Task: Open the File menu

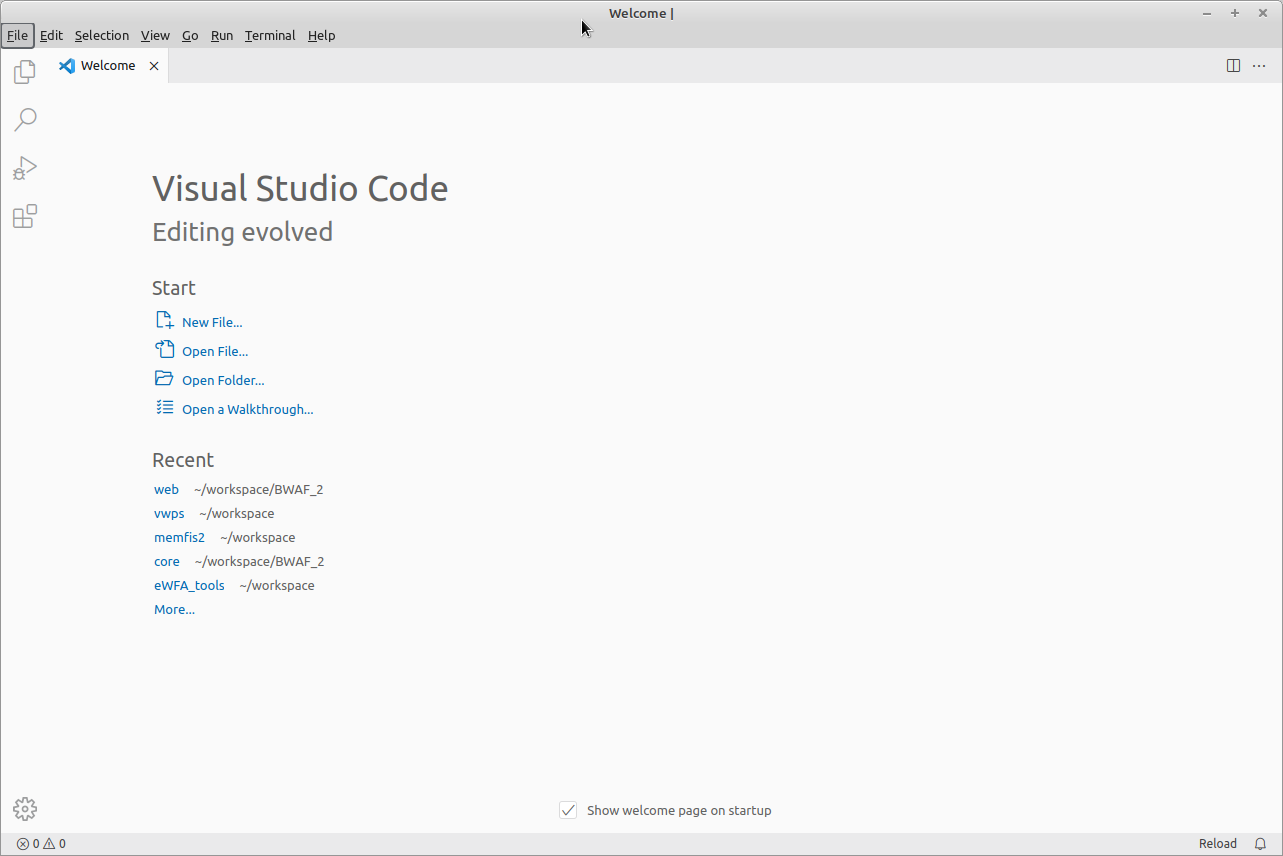Action: coord(17,35)
